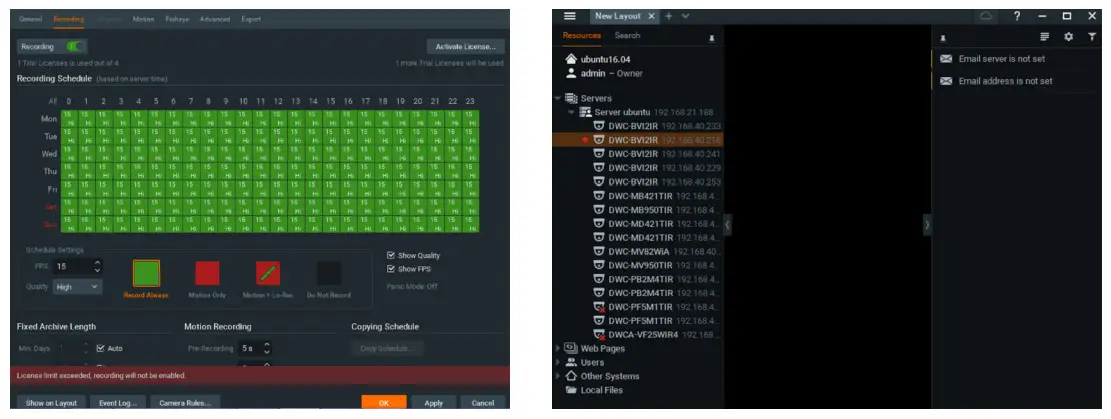Add a new layout tab with plus

(669, 16)
